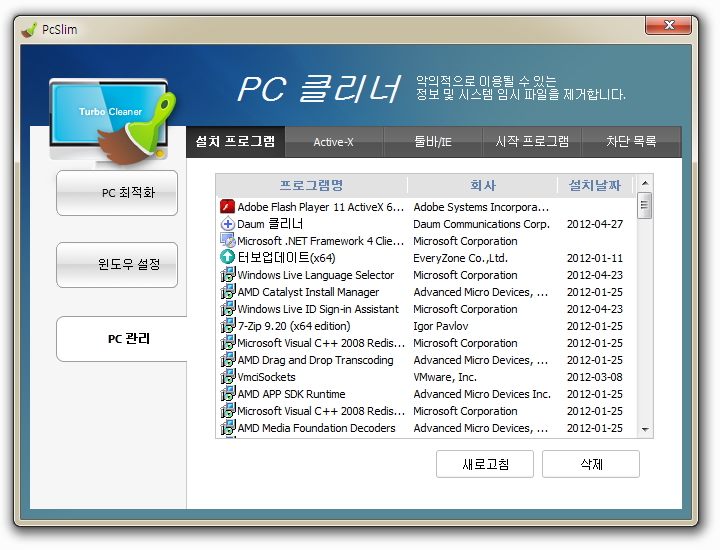Image resolution: width=720 pixels, height=550 pixels.
Task: Click the Adobe Flash Player red icon
Action: click(x=227, y=207)
